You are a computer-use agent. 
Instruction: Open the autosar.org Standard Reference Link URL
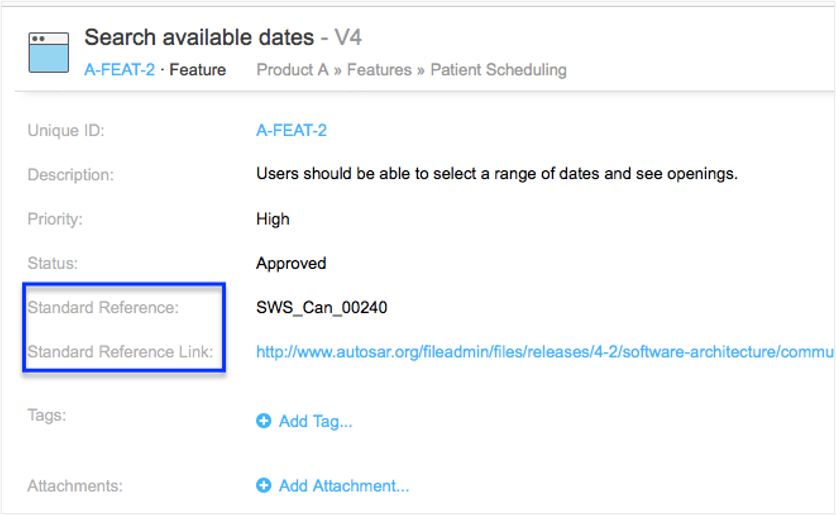[545, 351]
